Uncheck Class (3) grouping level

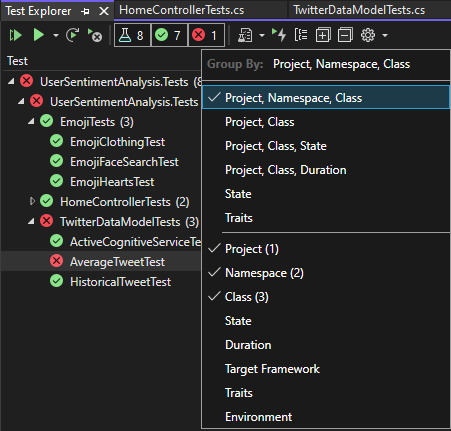point(326,297)
